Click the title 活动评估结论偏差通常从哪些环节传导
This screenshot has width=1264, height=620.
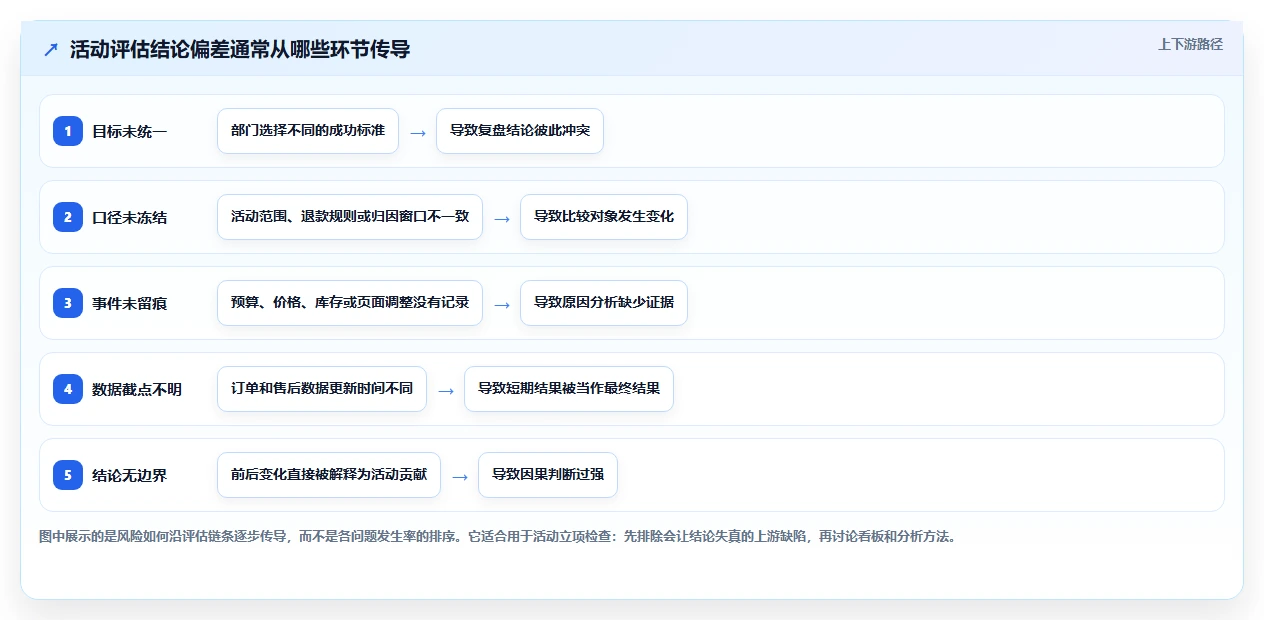(x=240, y=50)
